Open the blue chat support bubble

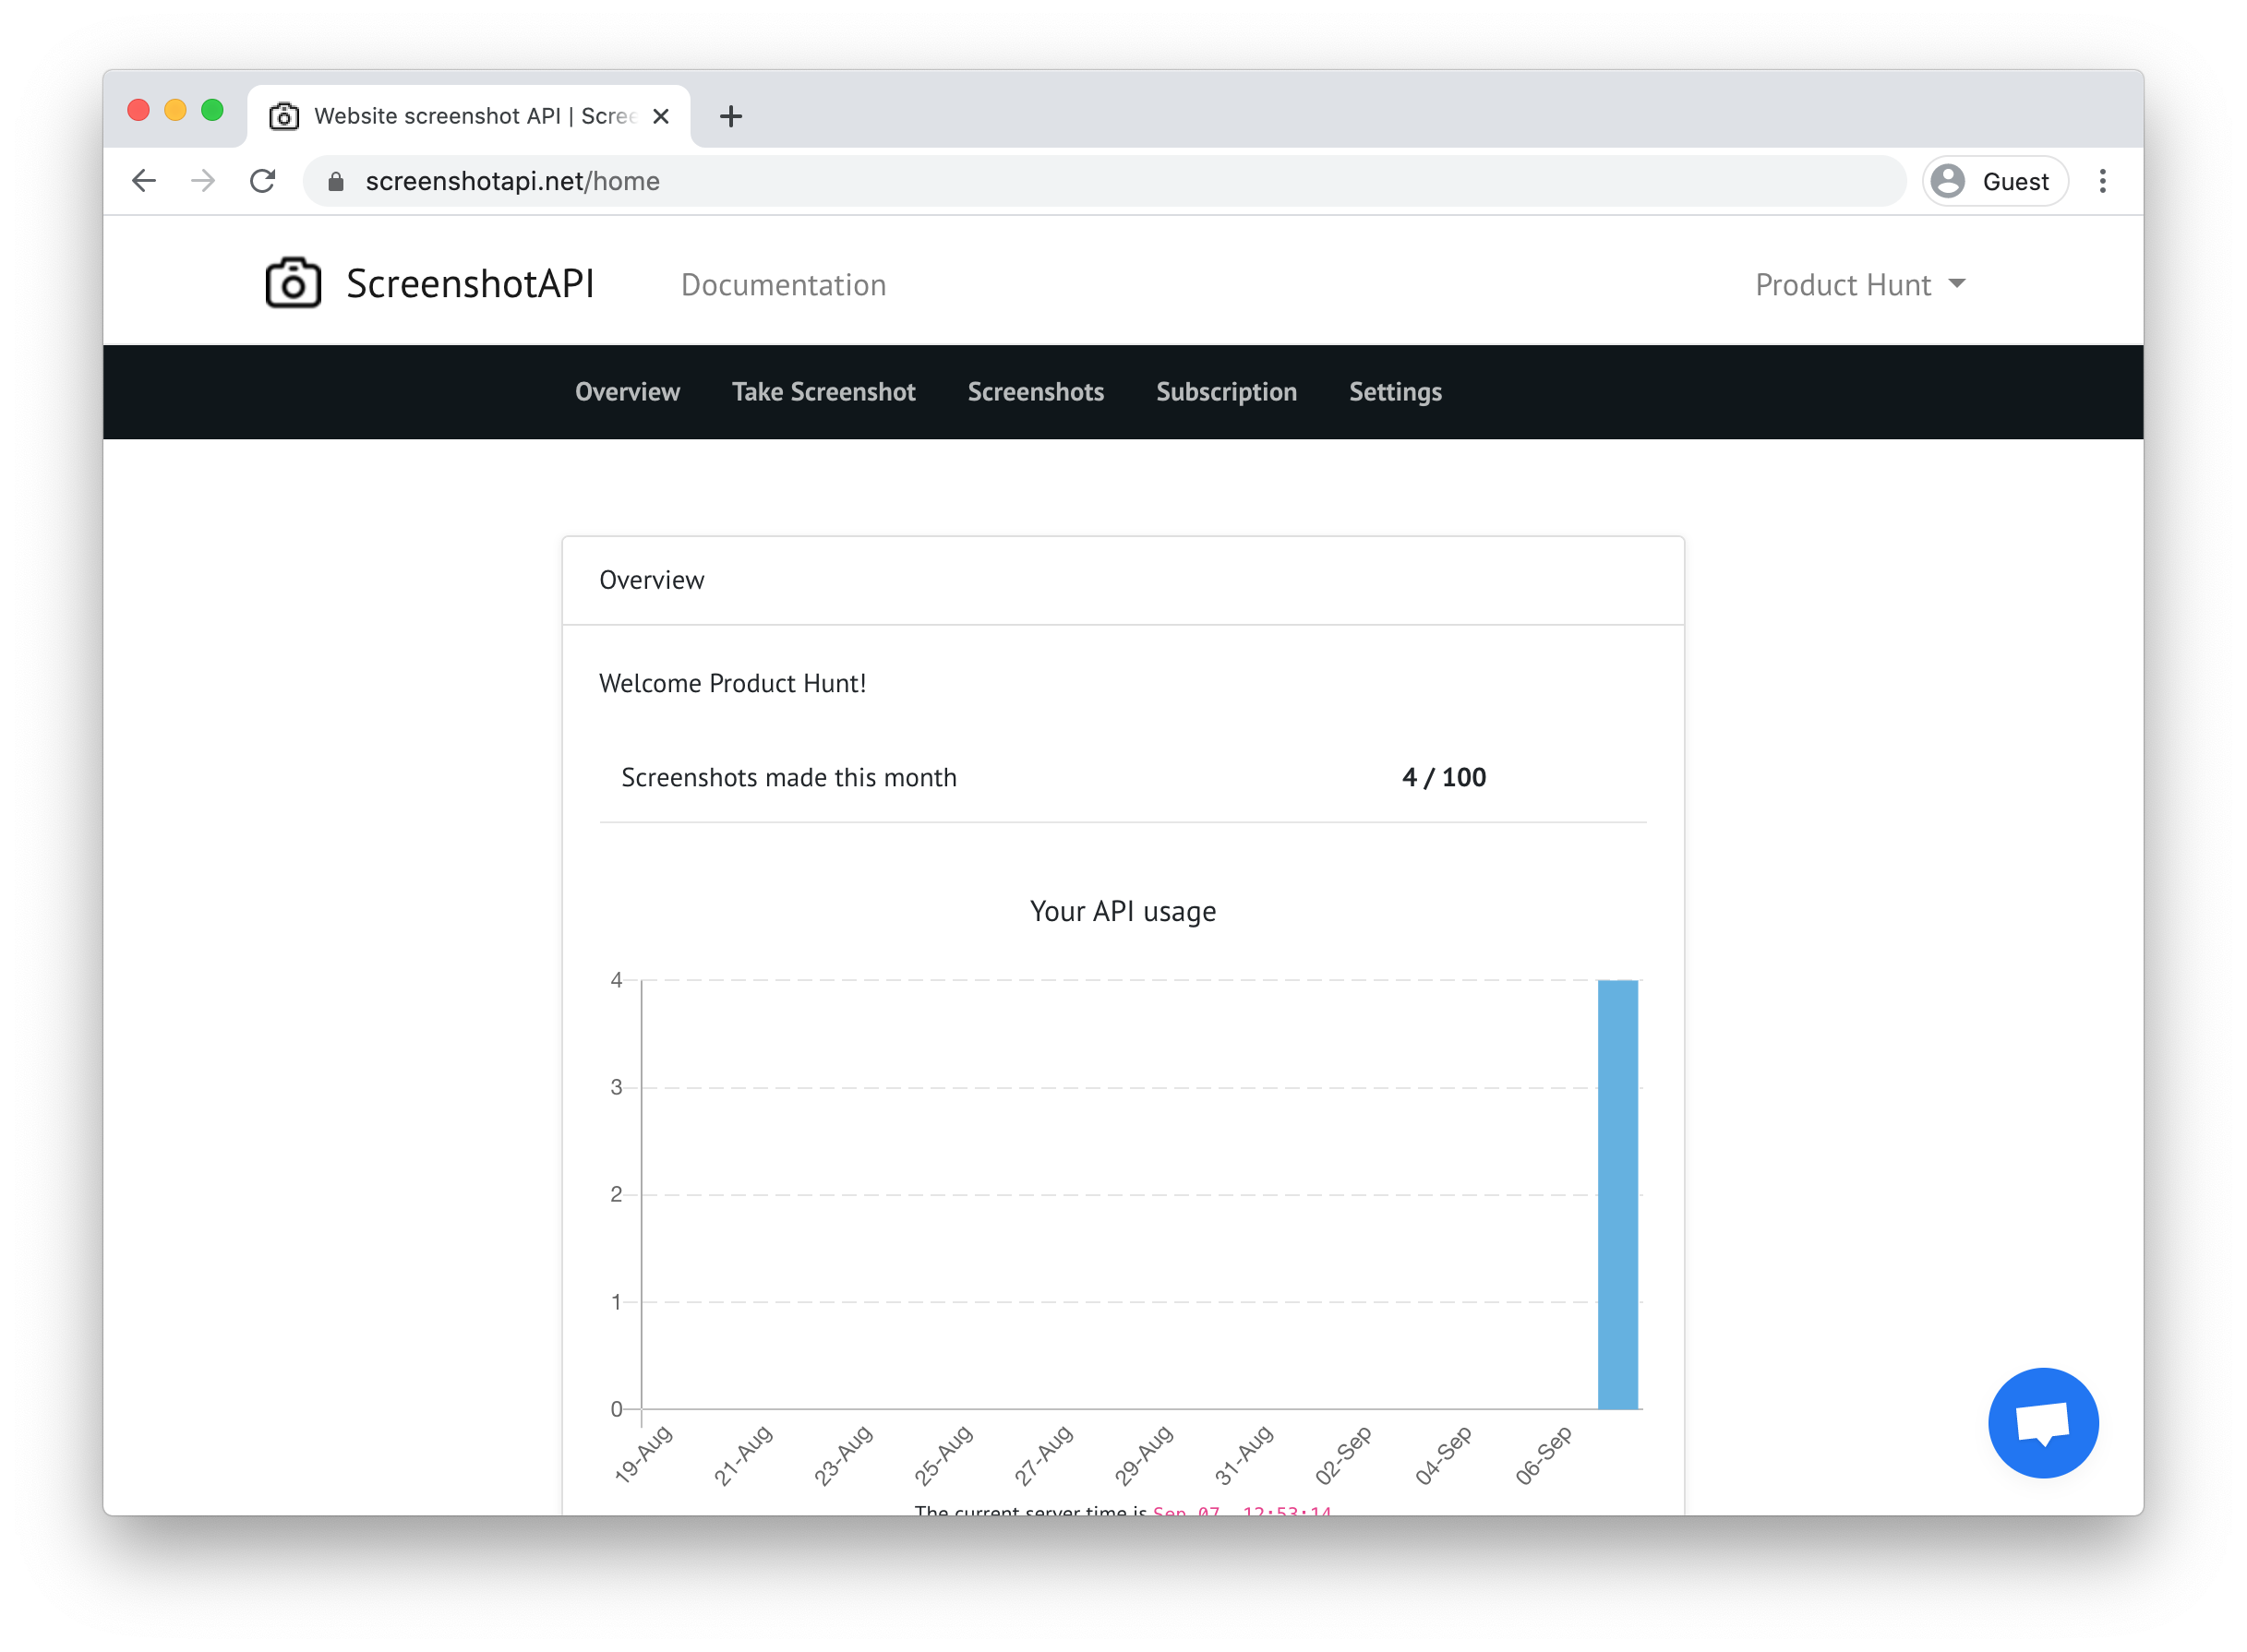tap(2042, 1422)
